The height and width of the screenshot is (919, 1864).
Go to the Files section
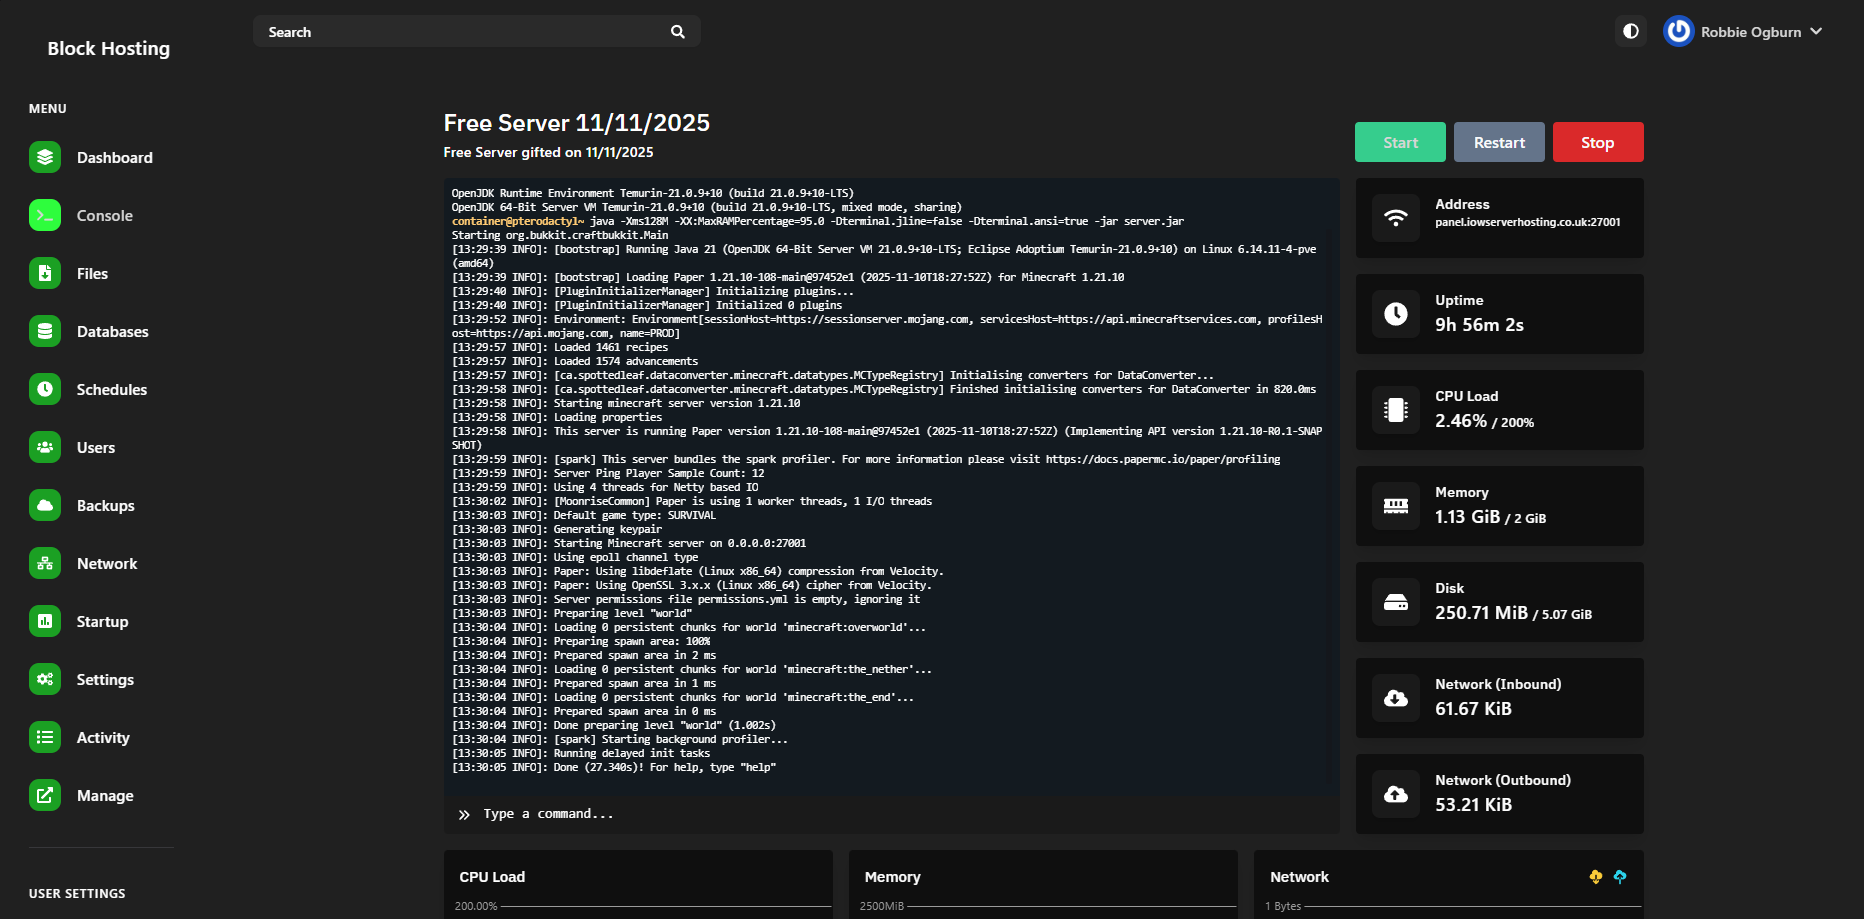(x=92, y=274)
